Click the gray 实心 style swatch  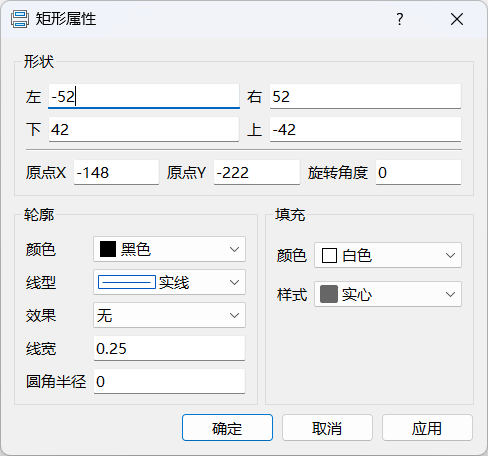(x=329, y=294)
